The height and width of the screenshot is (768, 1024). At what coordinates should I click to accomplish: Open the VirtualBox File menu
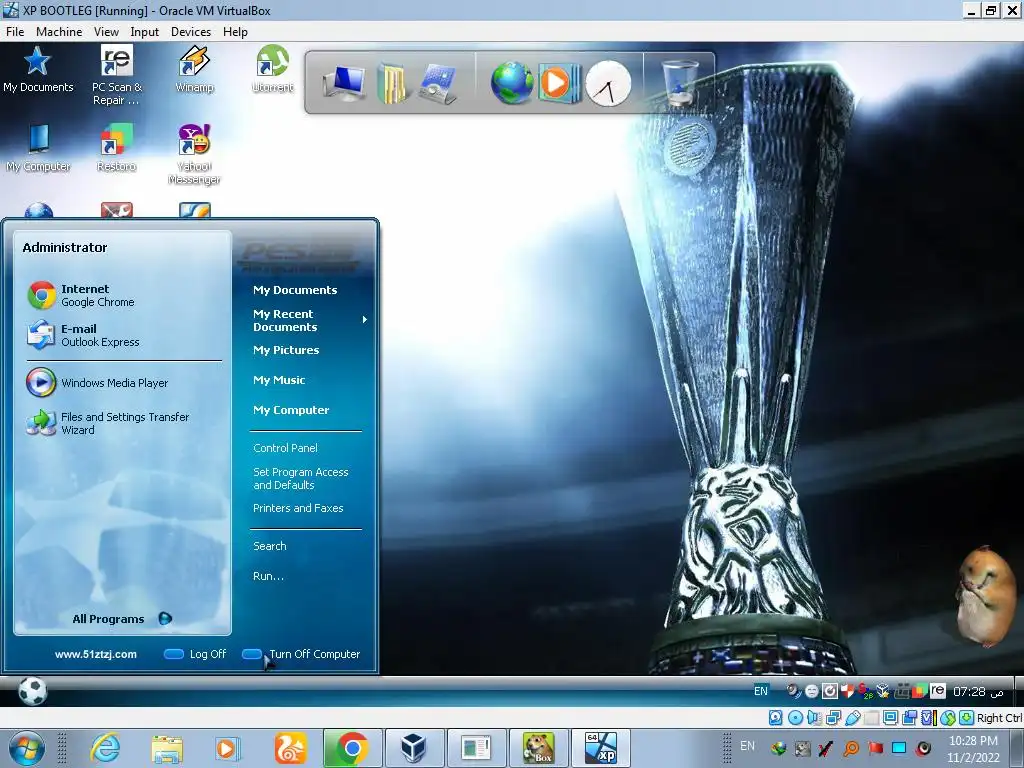pos(15,31)
